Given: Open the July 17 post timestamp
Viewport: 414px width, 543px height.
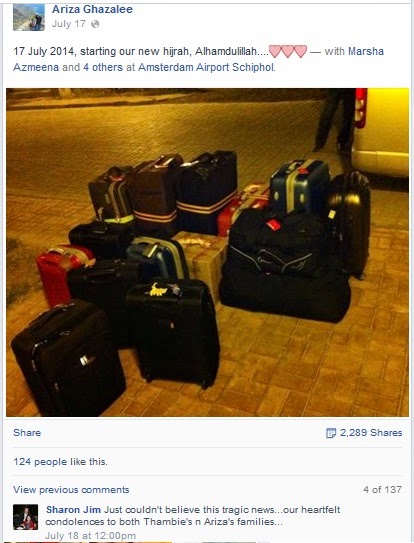Looking at the screenshot, I should coord(69,24).
